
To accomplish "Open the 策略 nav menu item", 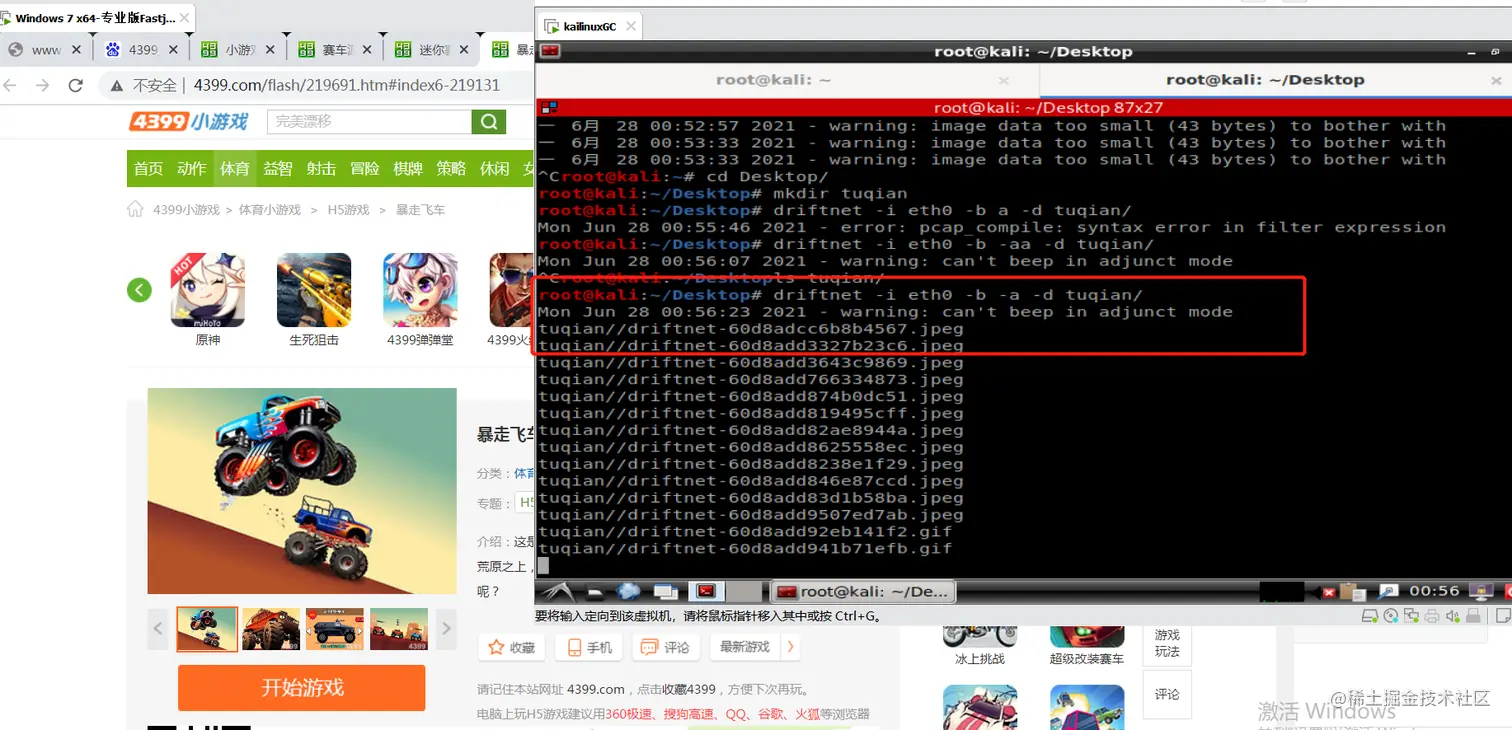I will 451,169.
